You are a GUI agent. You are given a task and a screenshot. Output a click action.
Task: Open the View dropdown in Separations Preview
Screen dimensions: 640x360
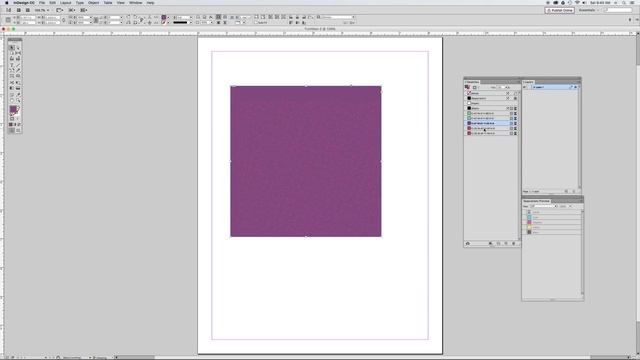[544, 206]
